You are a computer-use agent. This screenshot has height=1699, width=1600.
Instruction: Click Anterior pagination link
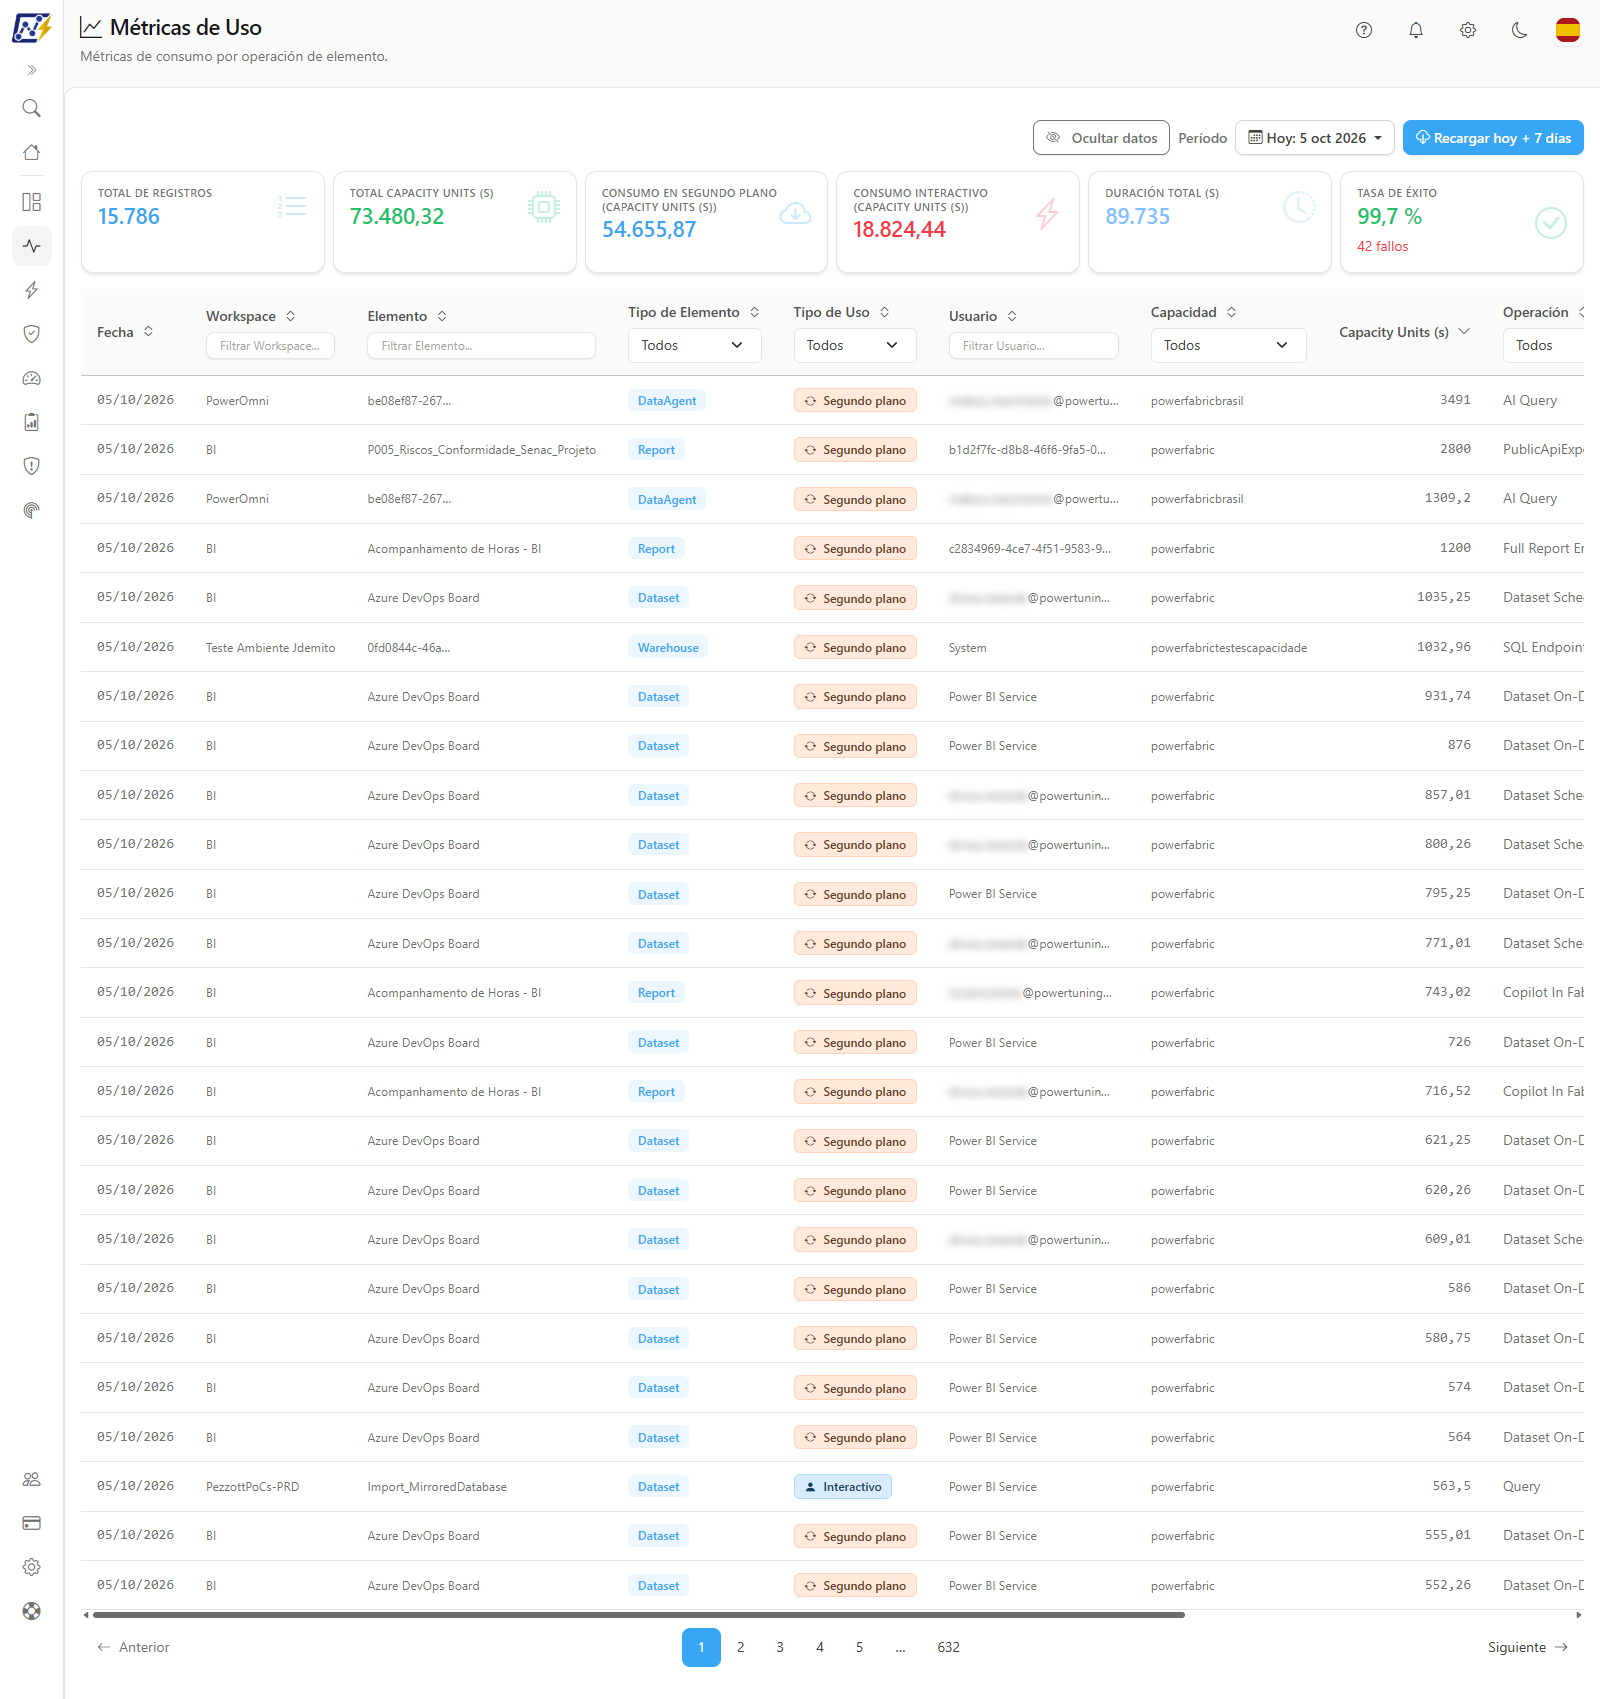click(x=133, y=1647)
